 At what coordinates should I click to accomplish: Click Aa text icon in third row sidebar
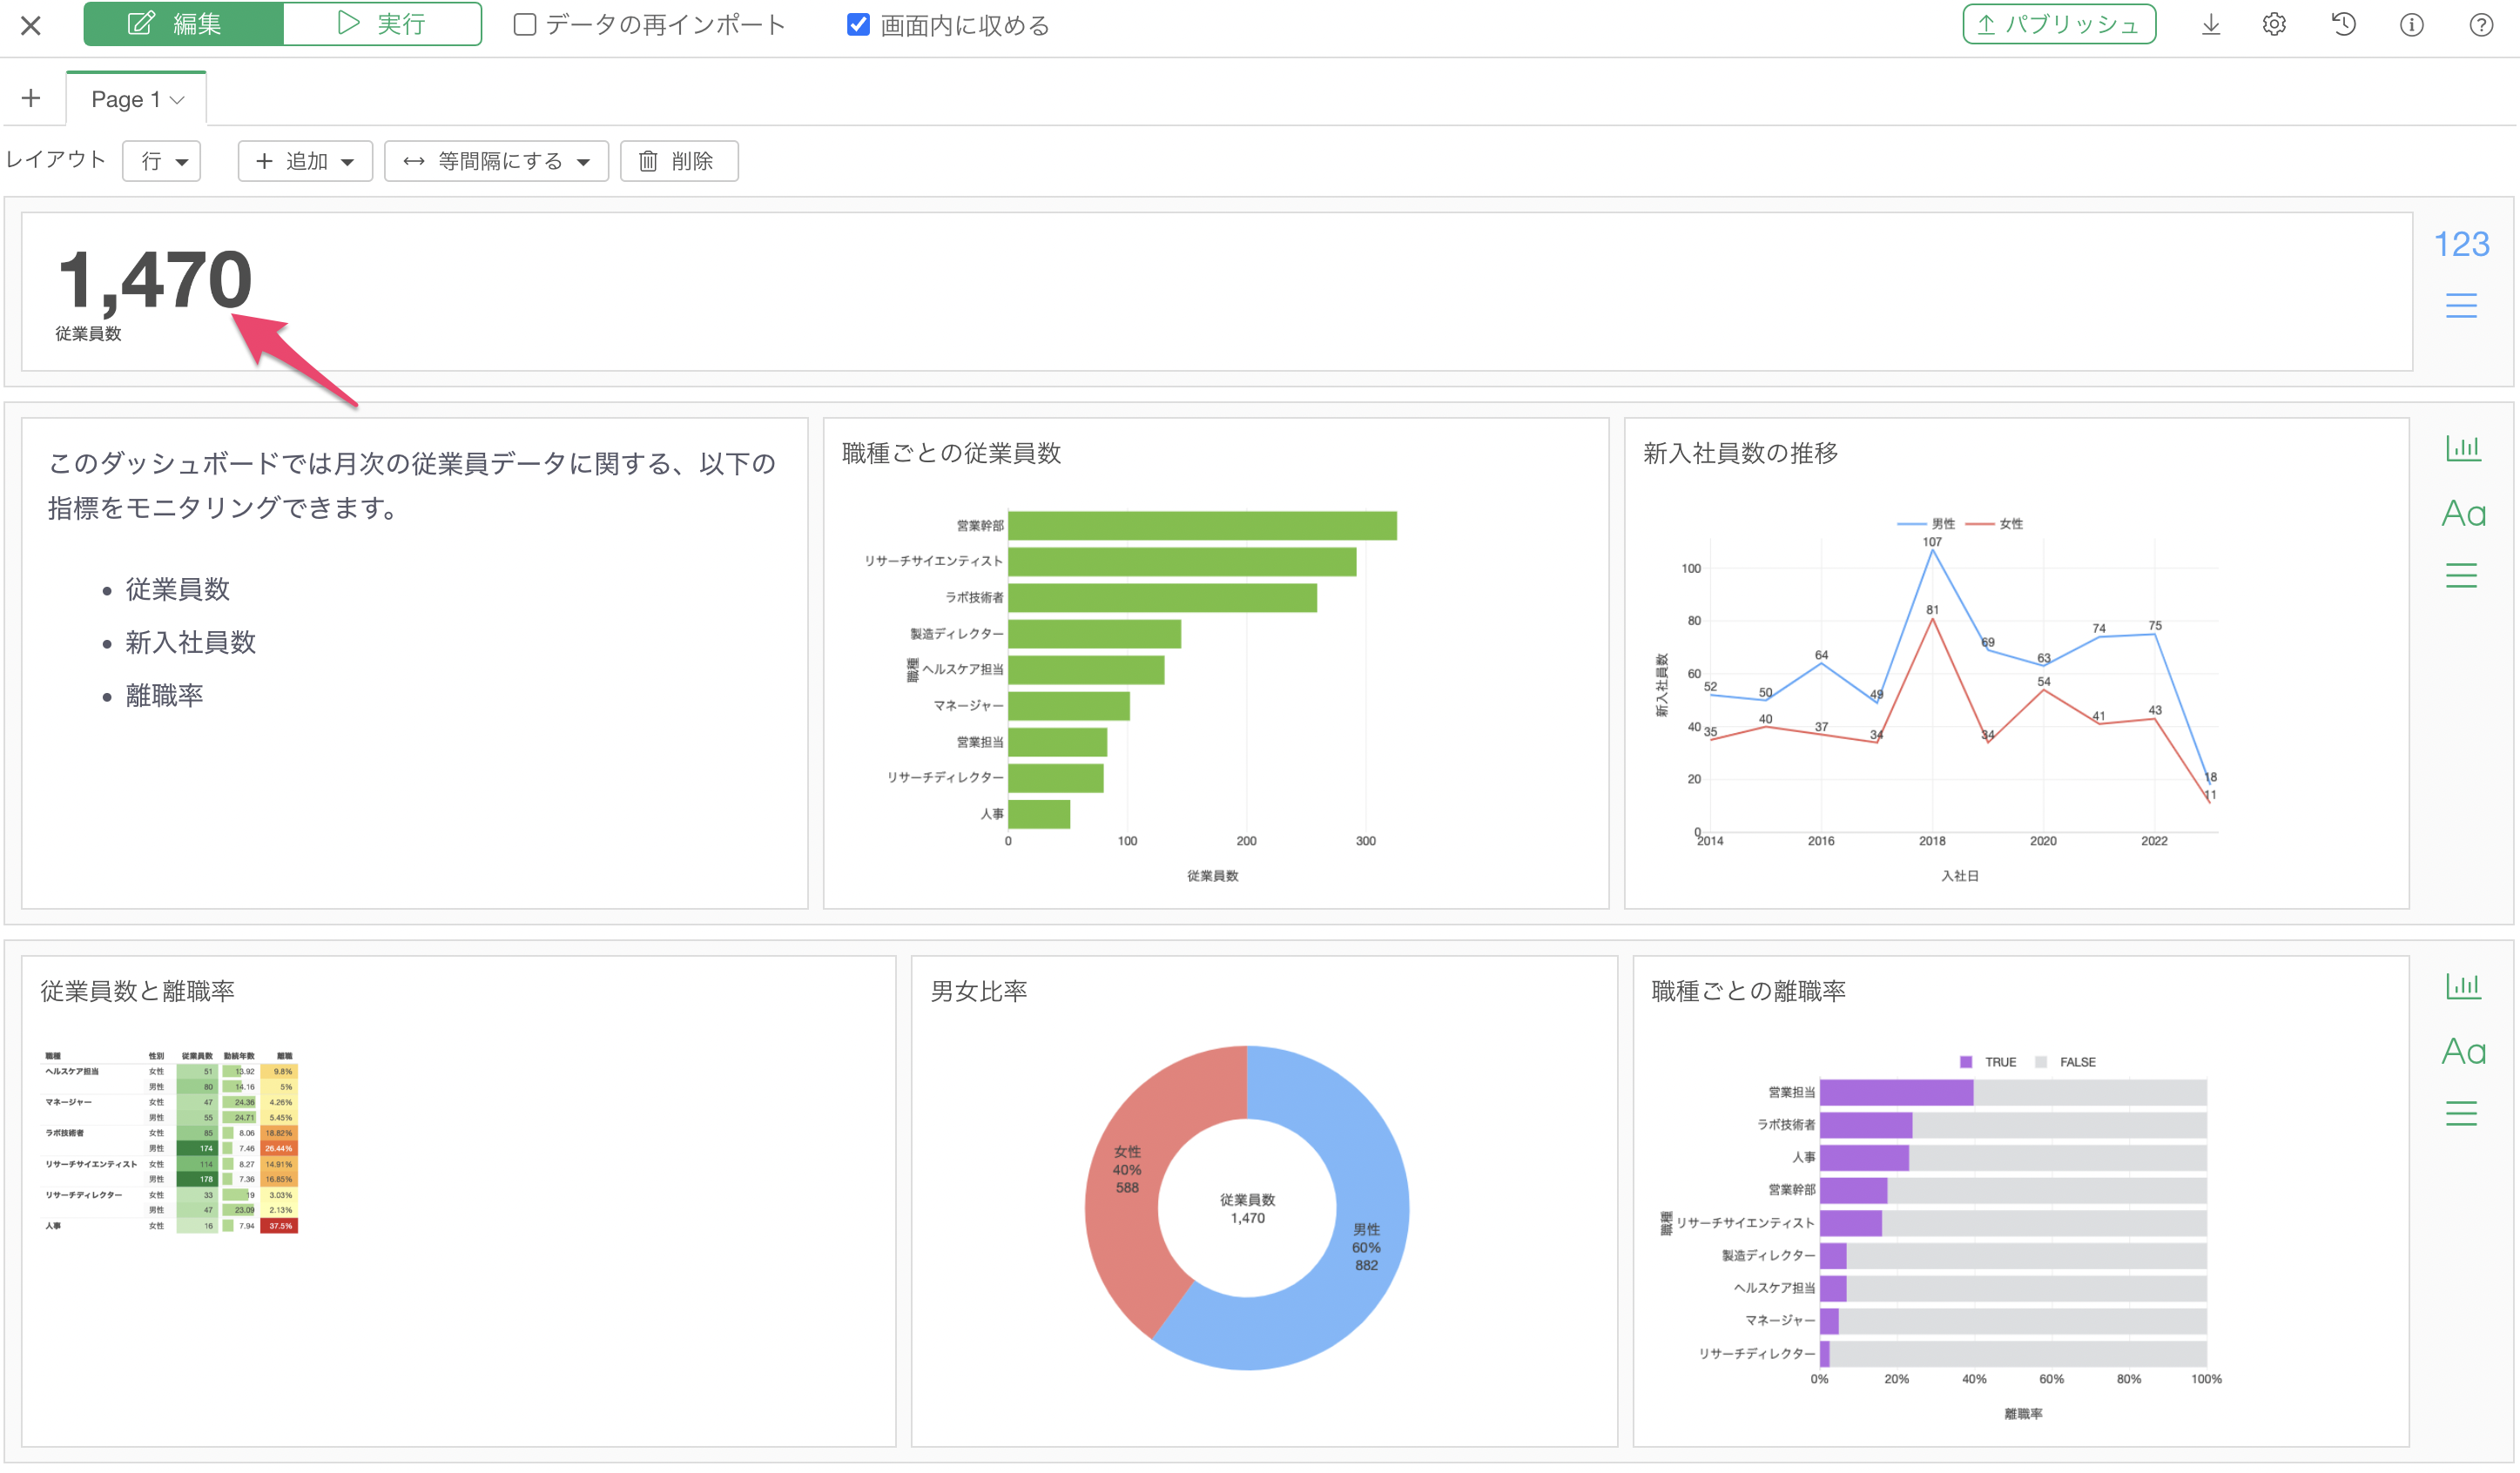click(x=2463, y=1052)
